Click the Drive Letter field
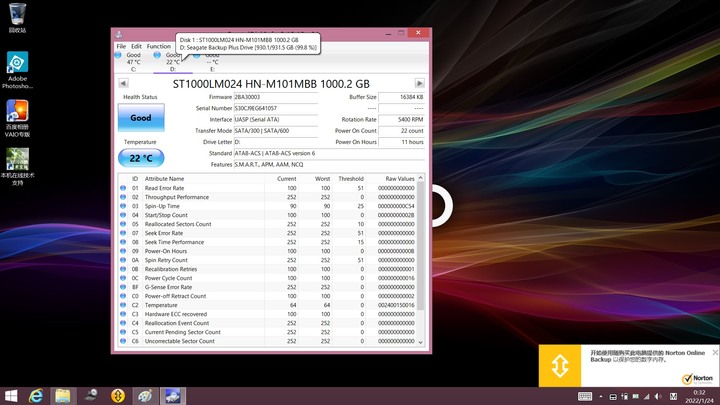The height and width of the screenshot is (405, 720). coord(276,142)
